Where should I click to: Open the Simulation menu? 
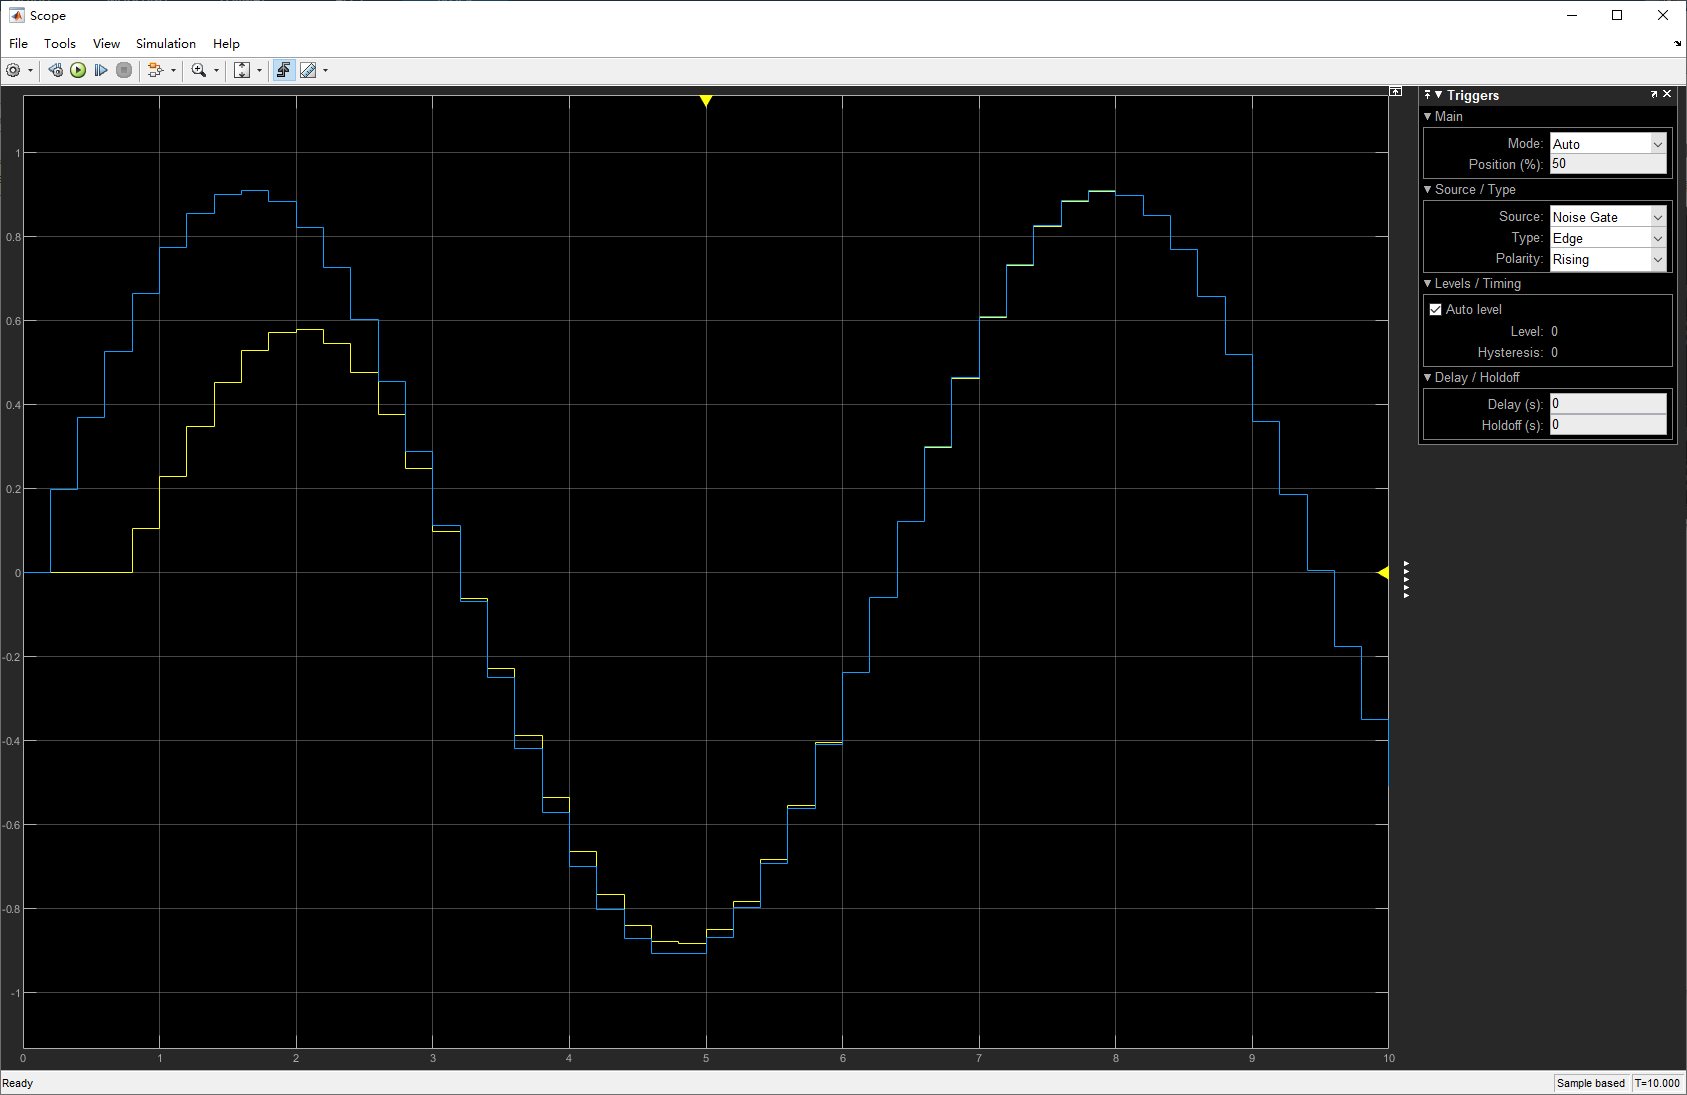[x=165, y=43]
